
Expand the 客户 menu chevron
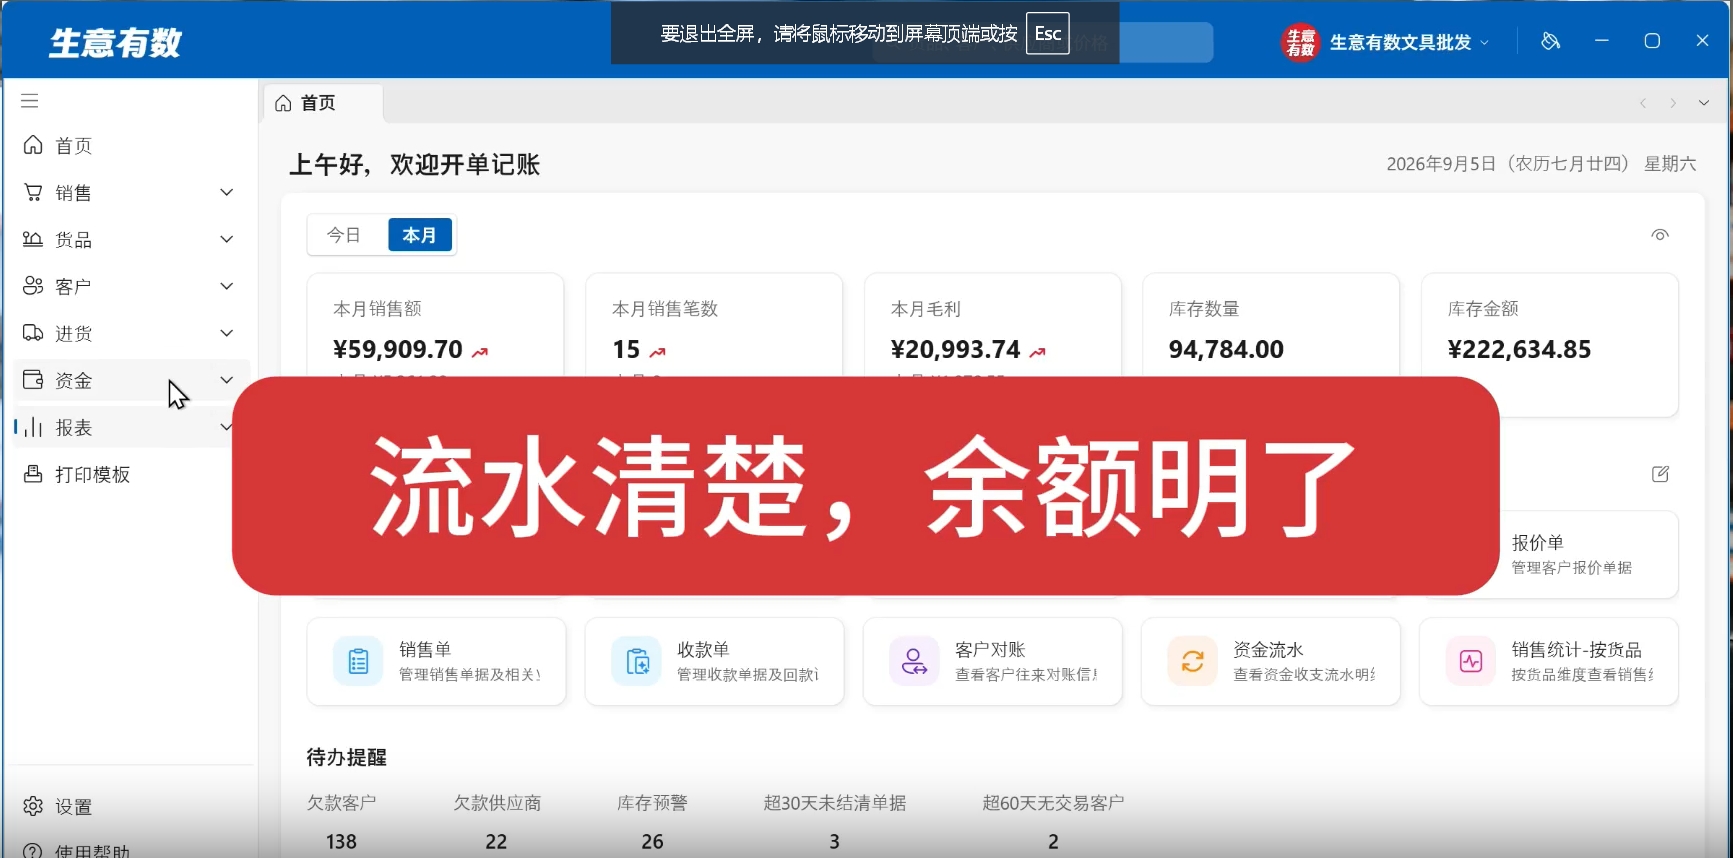tap(227, 286)
